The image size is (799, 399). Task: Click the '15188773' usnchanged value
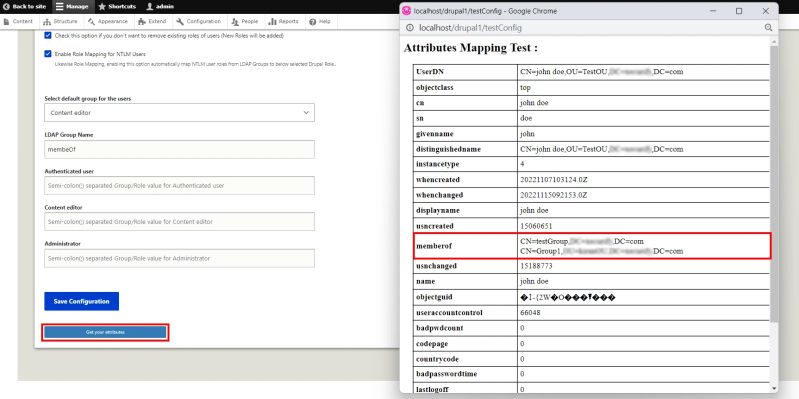(536, 266)
